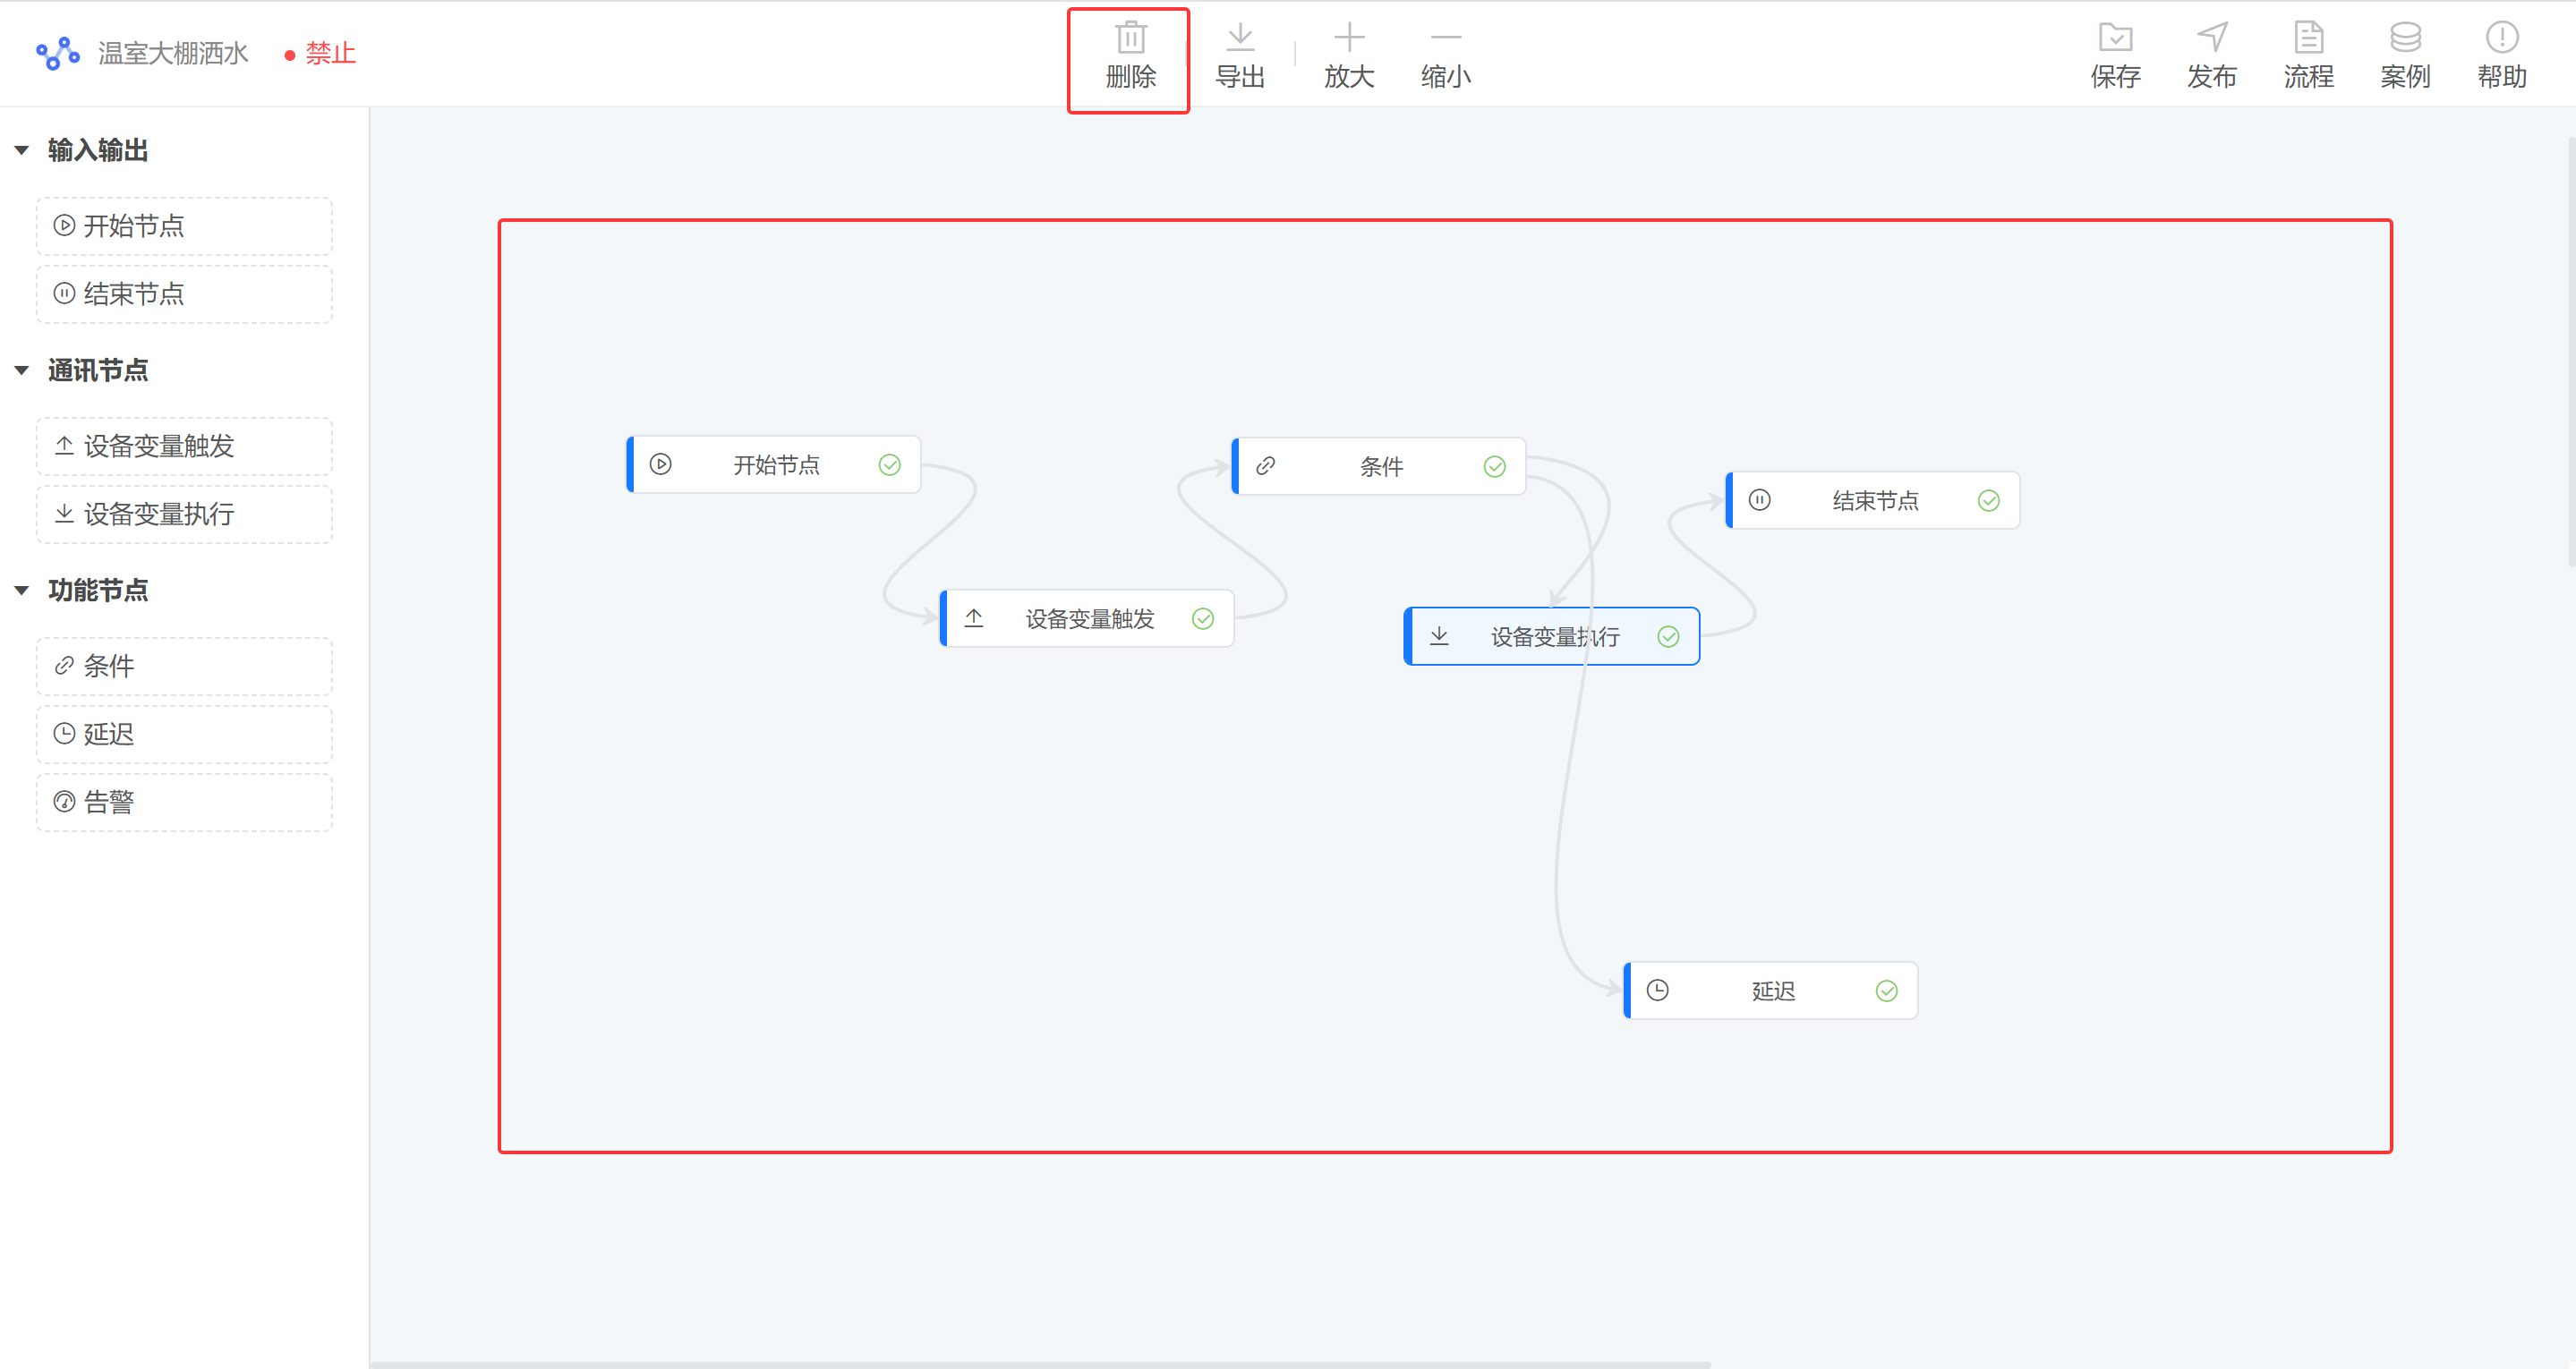Click the Publish (发布) toolbar button
Viewport: 2576px width, 1369px height.
click(2211, 56)
